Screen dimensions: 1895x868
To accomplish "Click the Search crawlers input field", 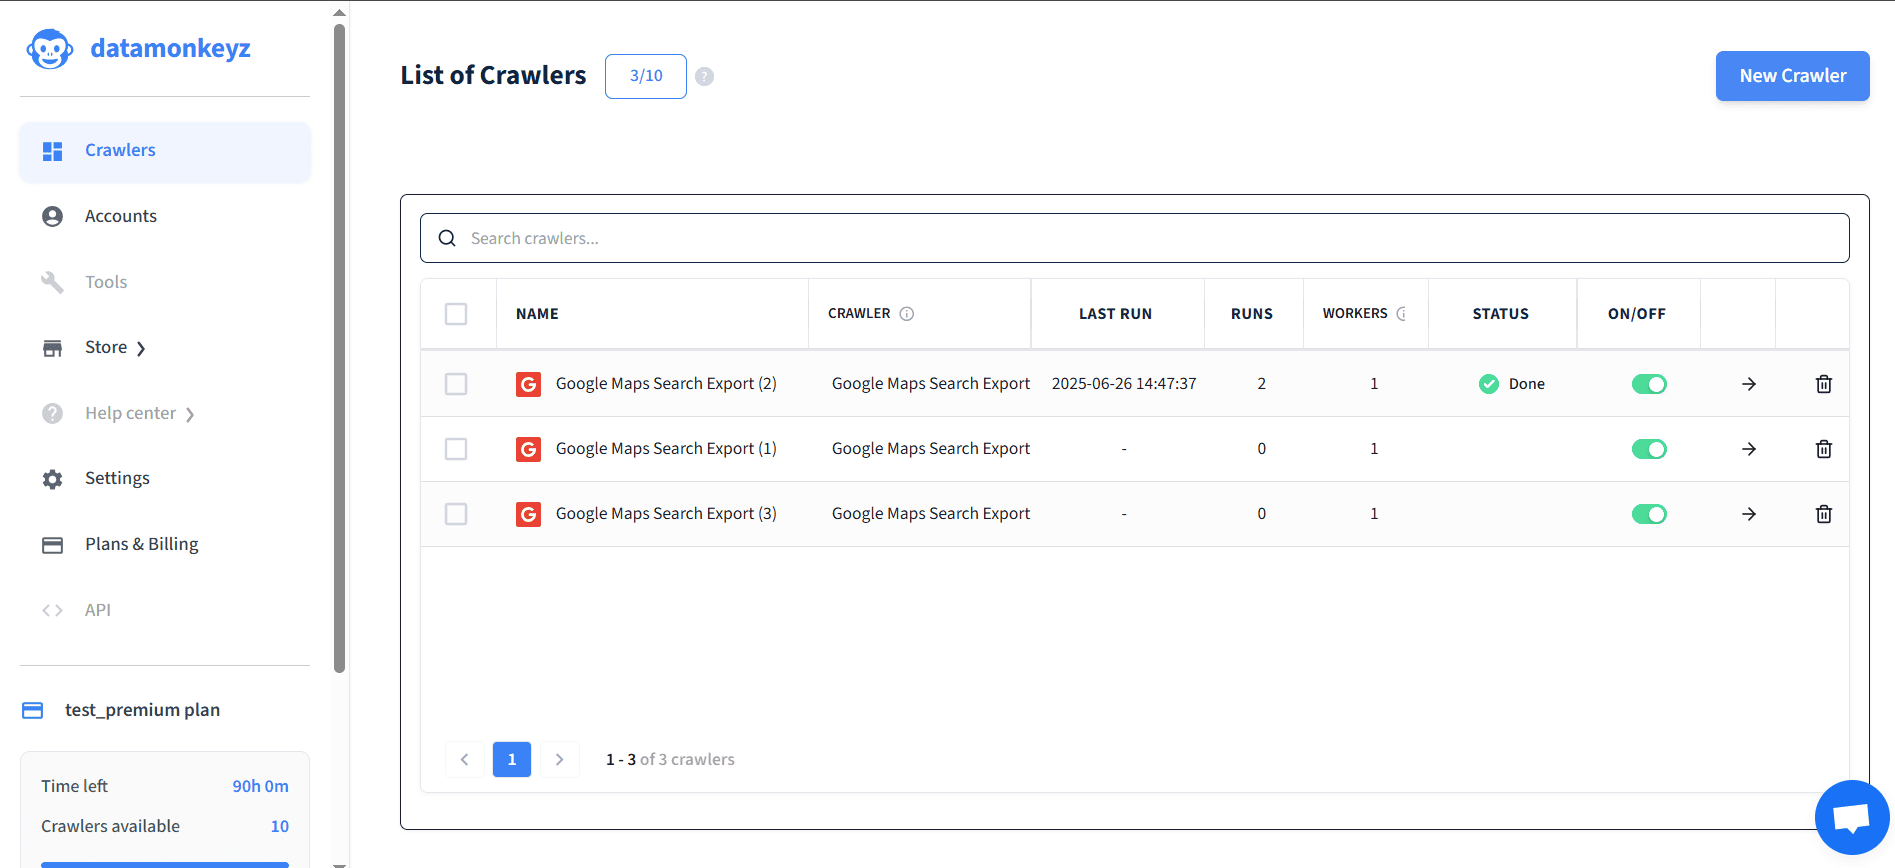I will 1135,238.
